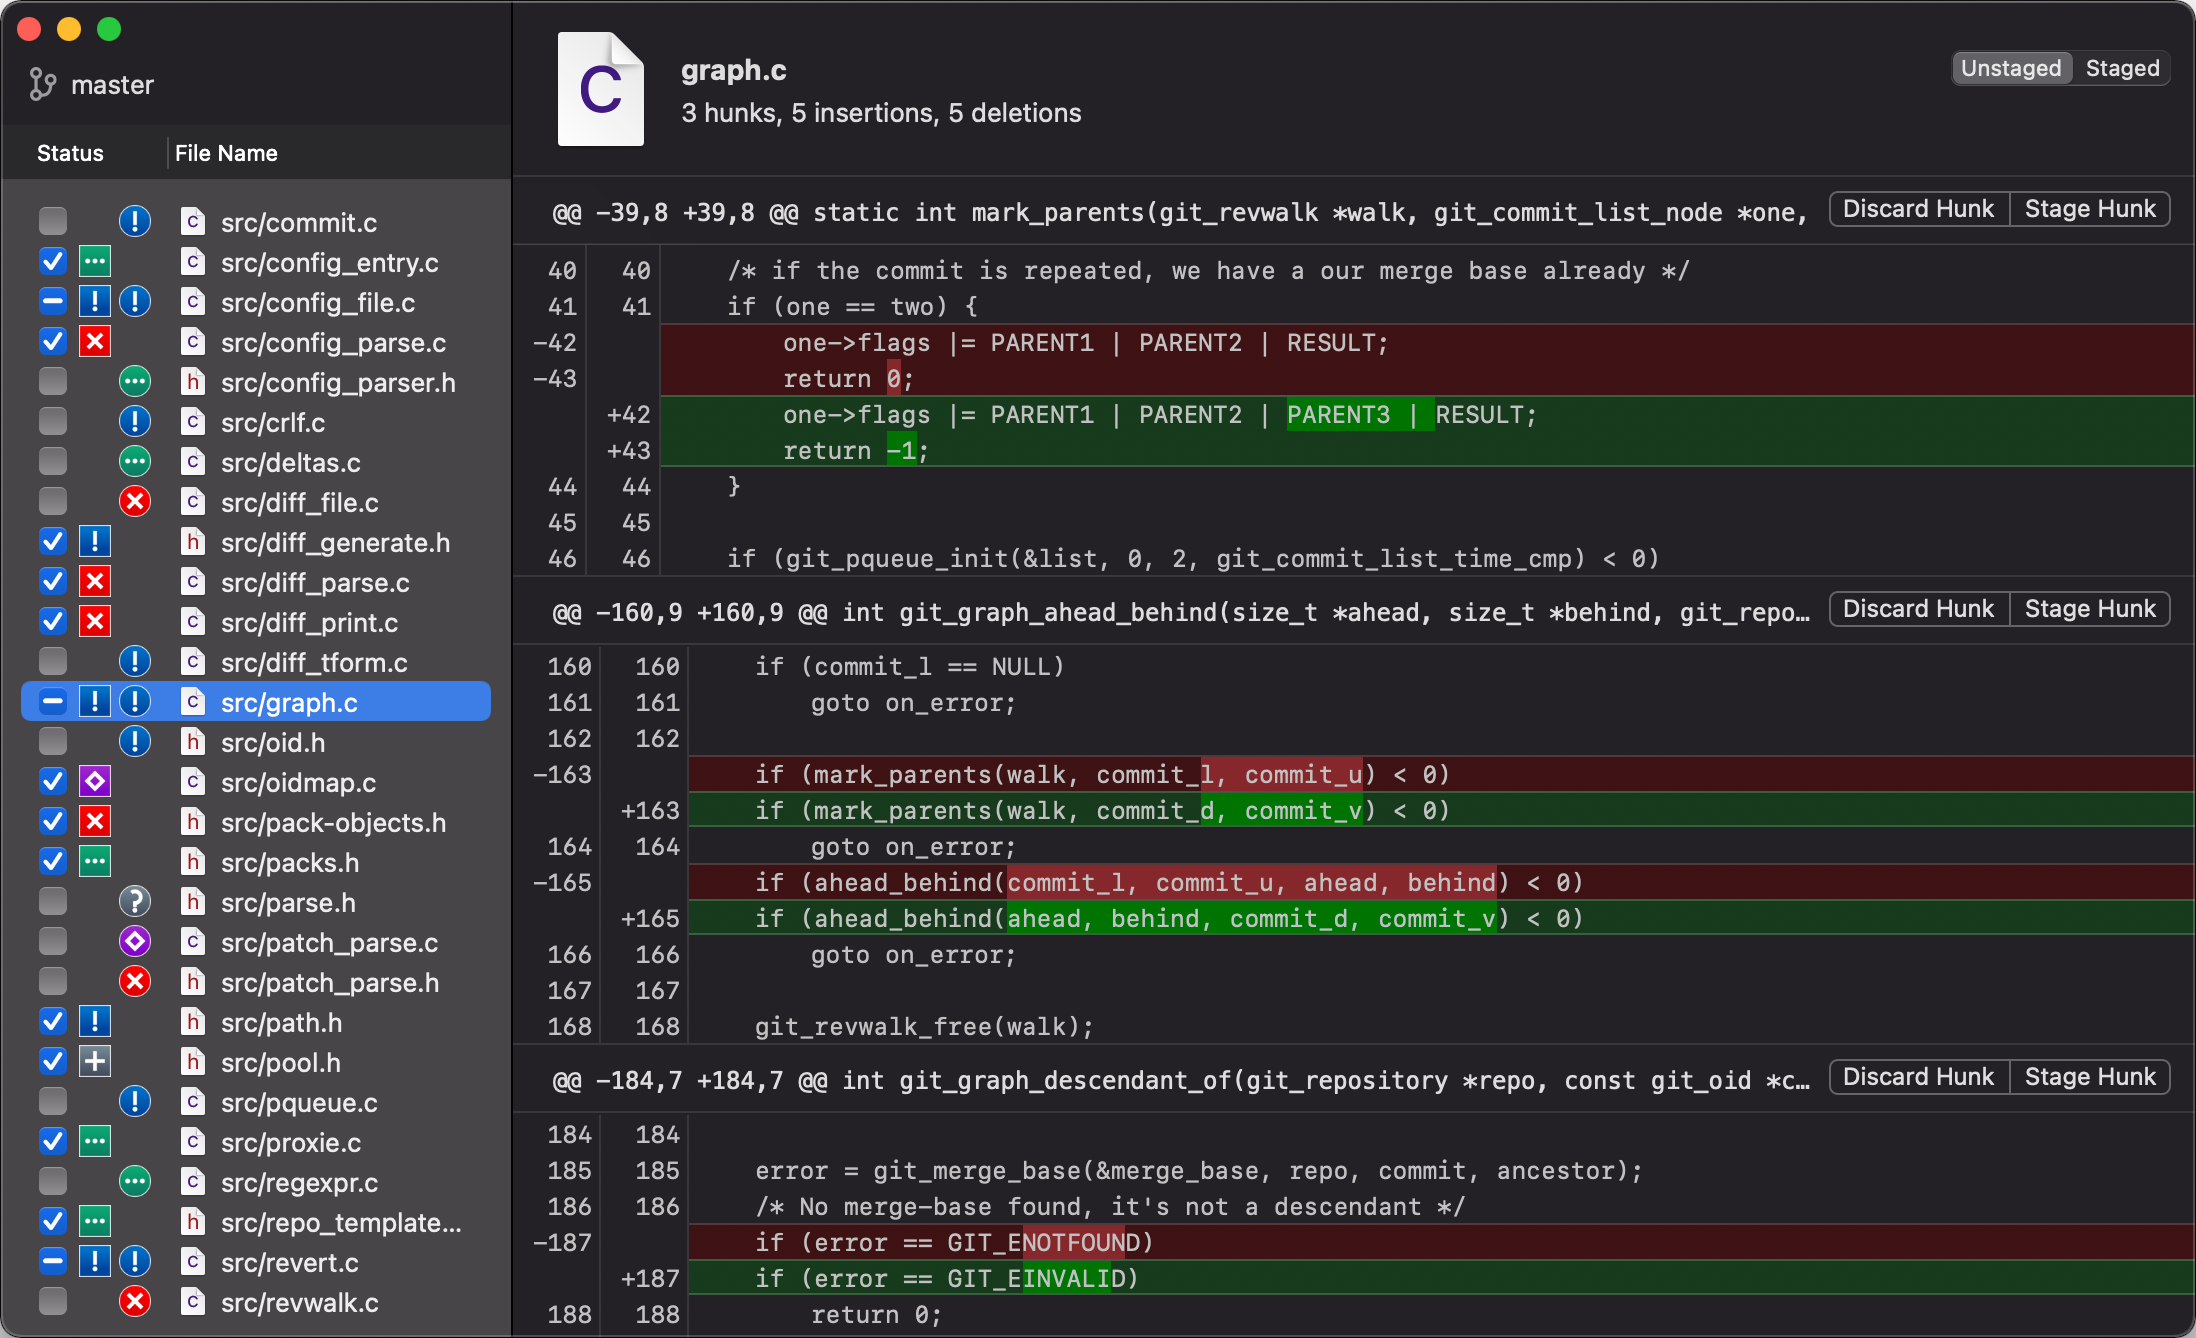Image resolution: width=2196 pixels, height=1338 pixels.
Task: Click the purple diamond staged icon for src/oidmap.c
Action: tap(95, 782)
